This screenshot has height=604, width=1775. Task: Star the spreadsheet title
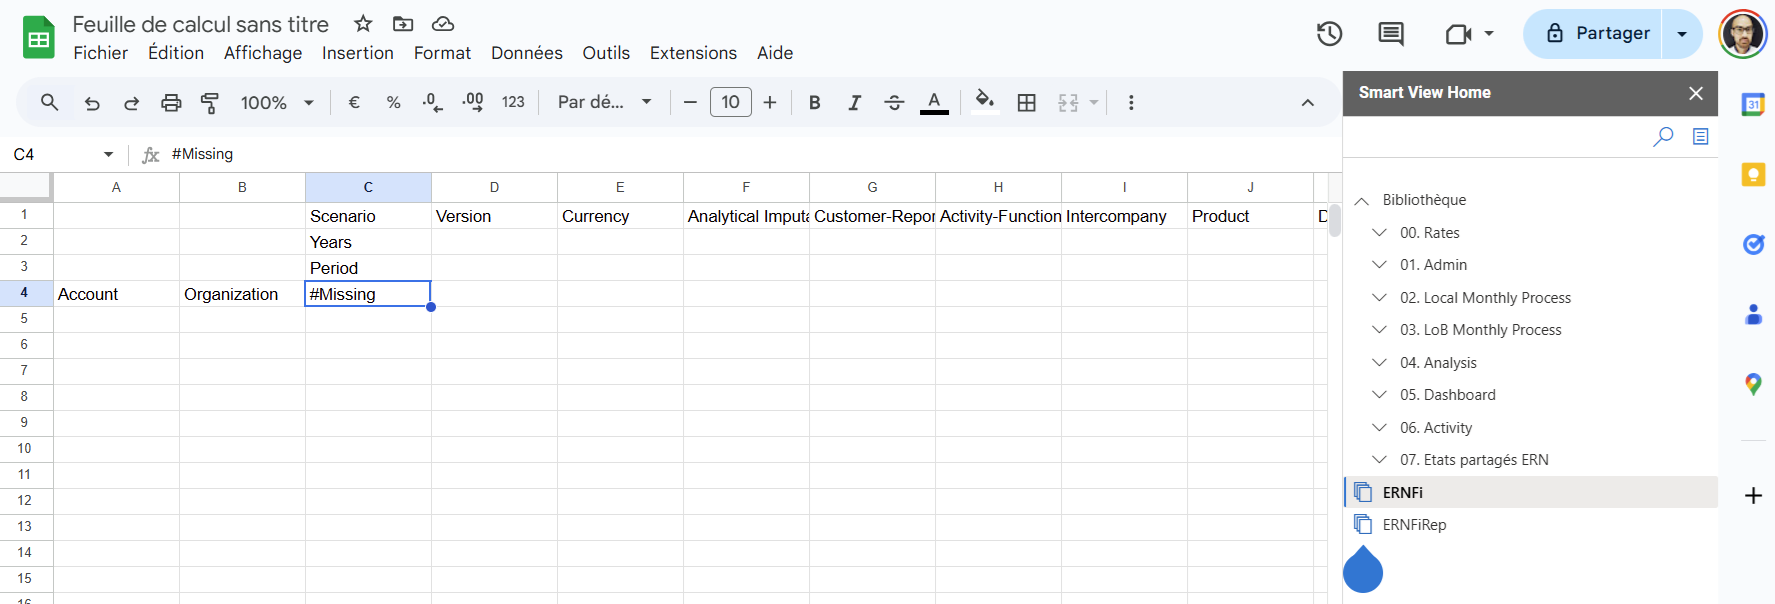click(x=363, y=23)
